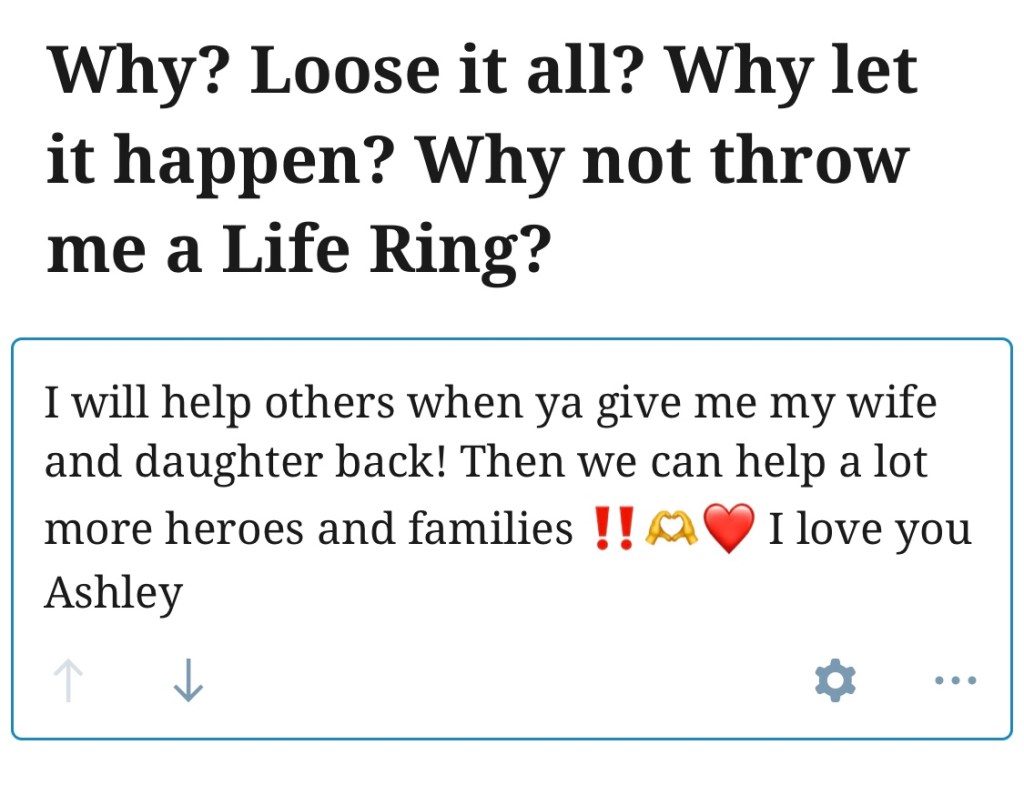Move the block down with the down arrow

188,681
